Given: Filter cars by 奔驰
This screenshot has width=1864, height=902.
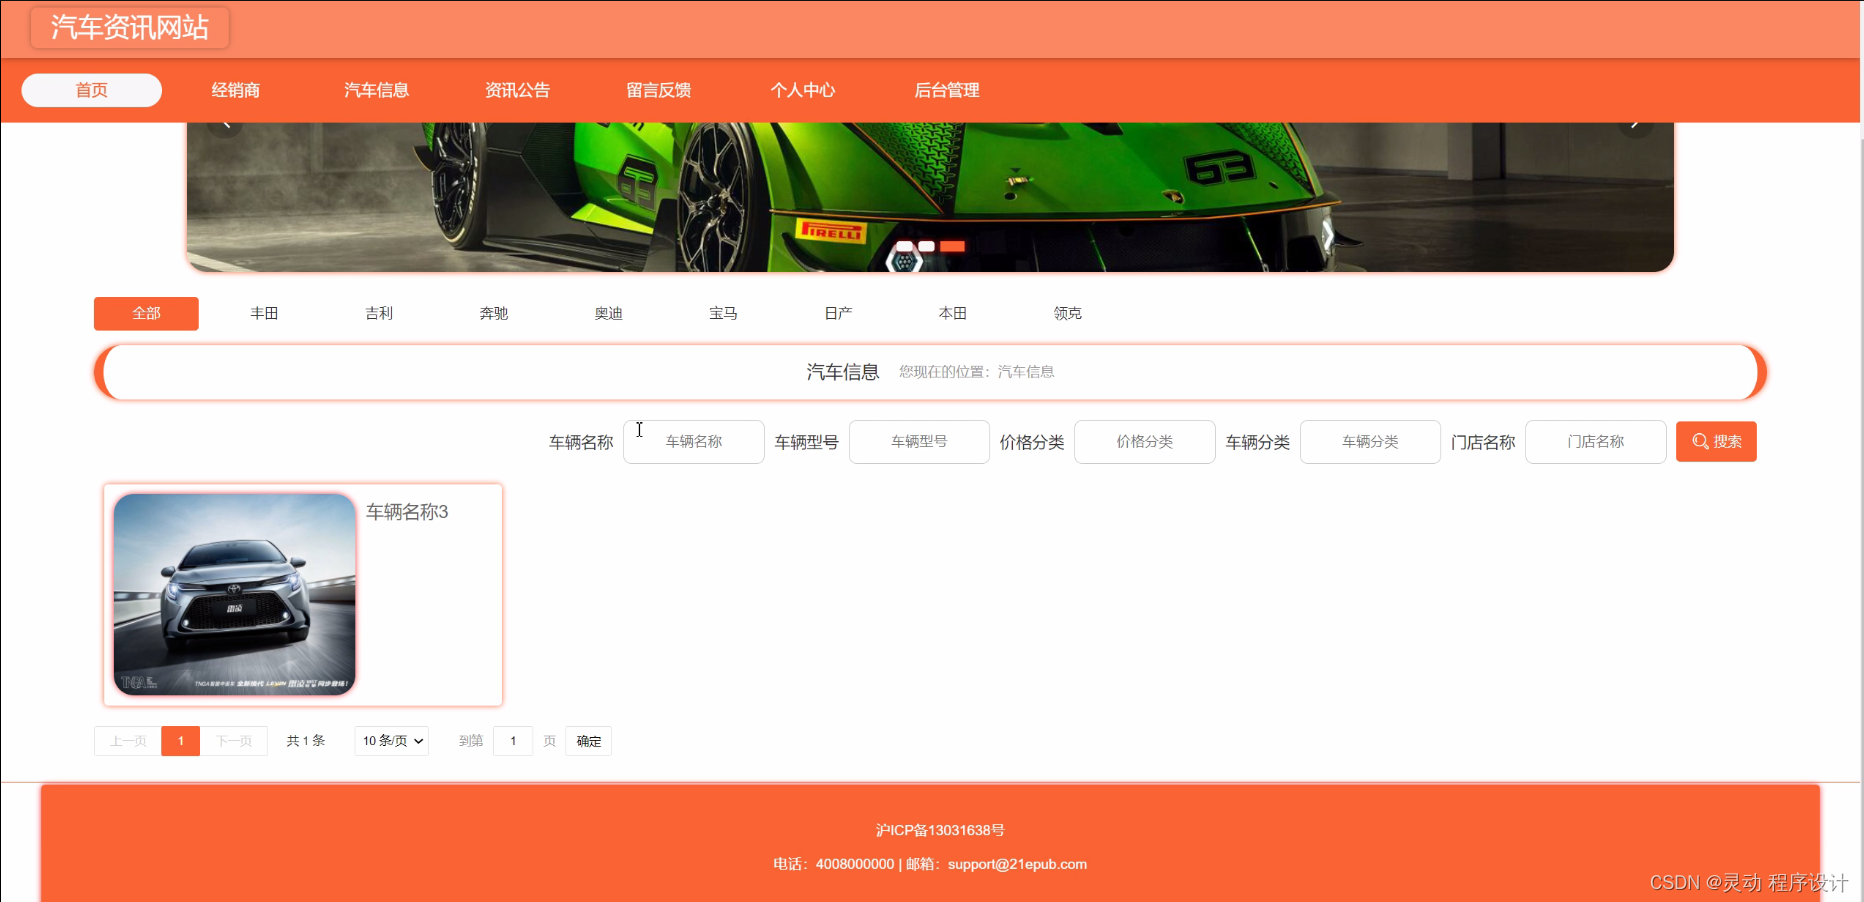Looking at the screenshot, I should click(494, 313).
